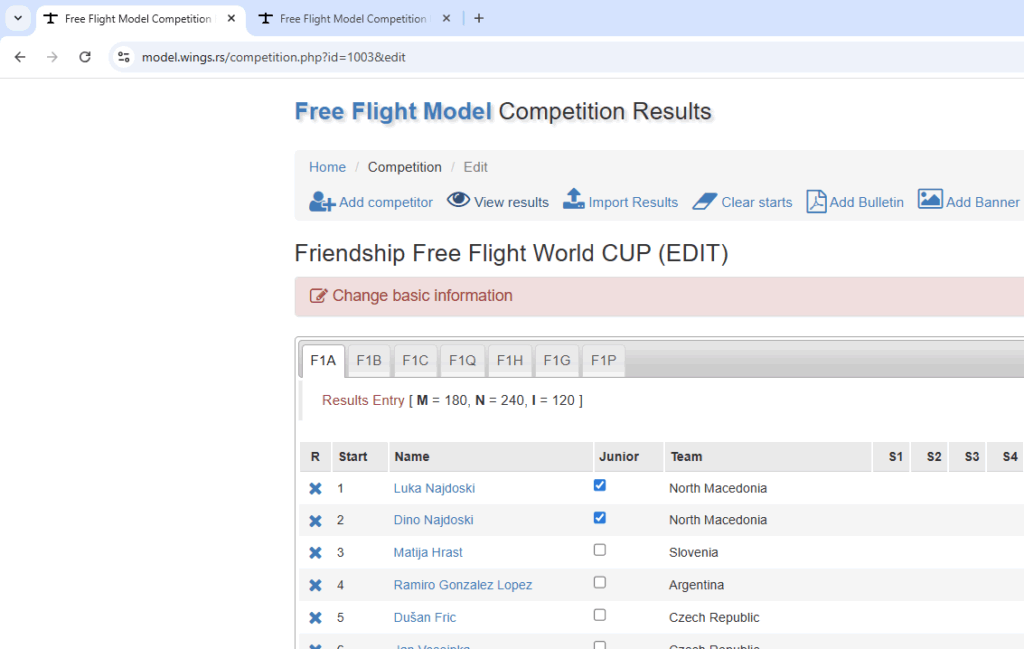
Task: Open the browser tab search dropdown
Action: click(x=18, y=18)
